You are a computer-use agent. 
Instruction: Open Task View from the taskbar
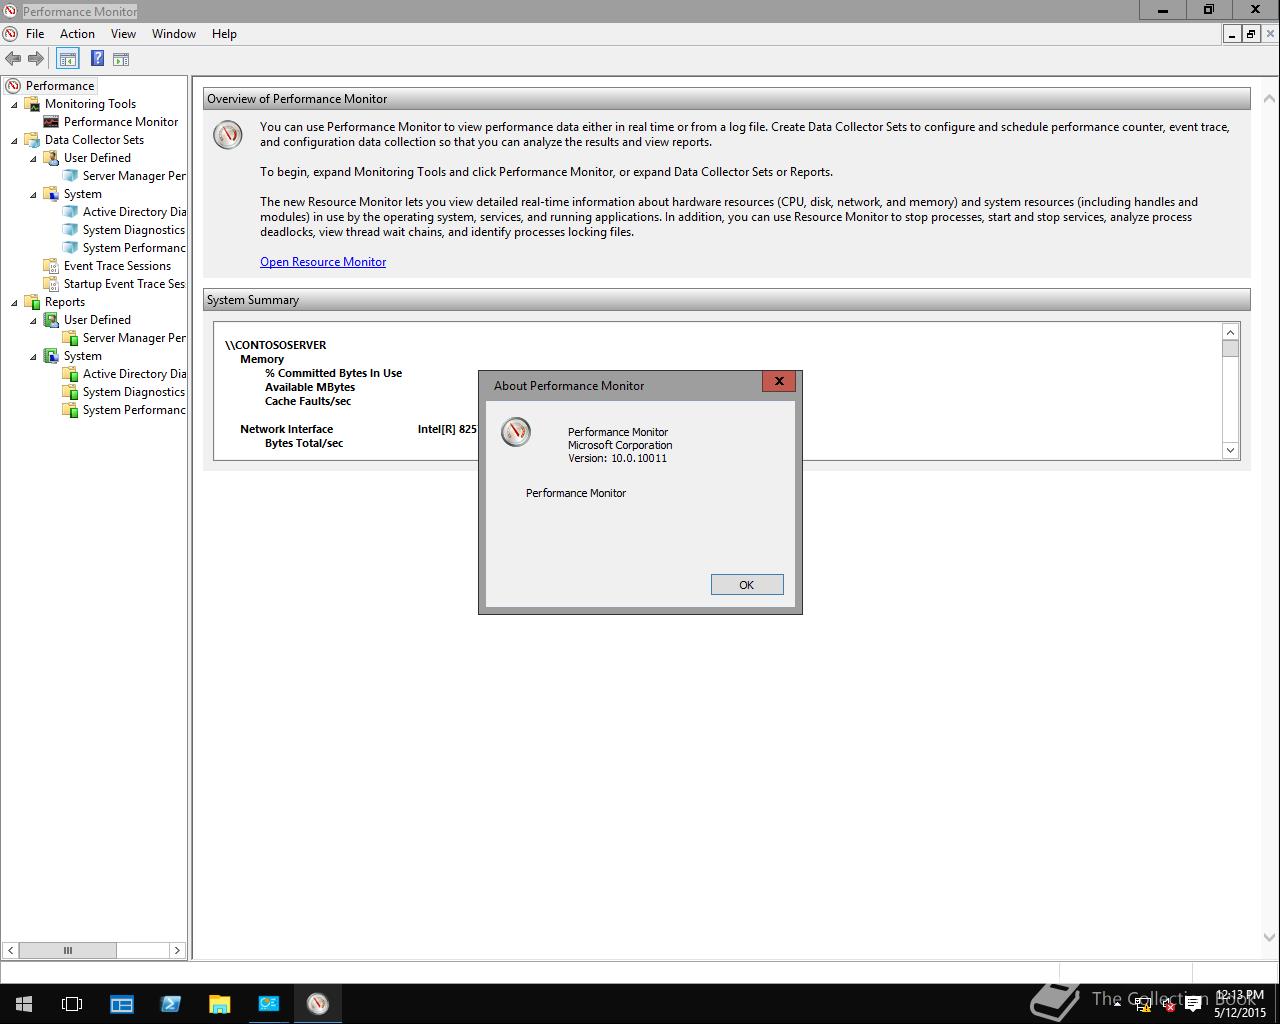(x=72, y=1004)
